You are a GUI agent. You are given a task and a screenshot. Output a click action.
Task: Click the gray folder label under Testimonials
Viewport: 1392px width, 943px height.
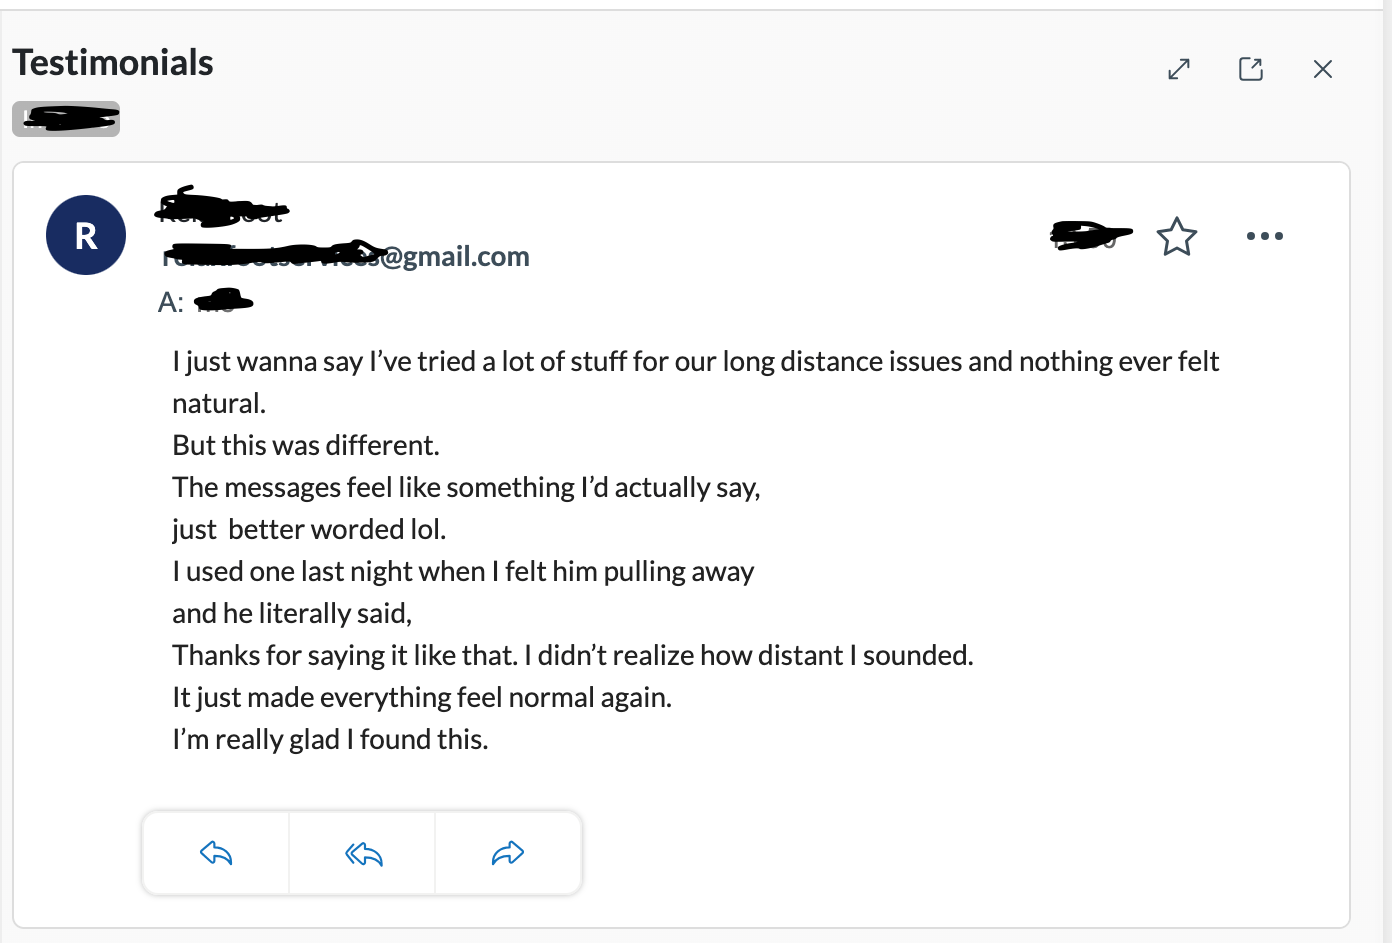66,119
